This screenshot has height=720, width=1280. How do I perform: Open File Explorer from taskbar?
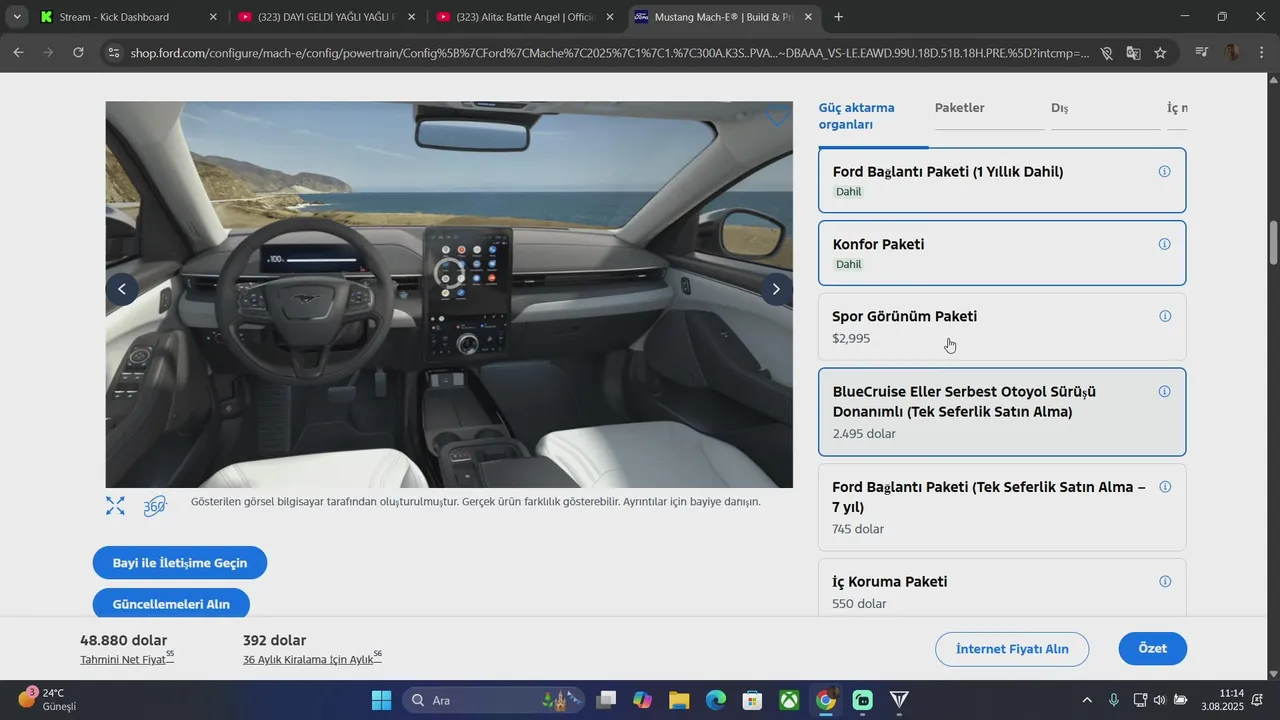(679, 700)
